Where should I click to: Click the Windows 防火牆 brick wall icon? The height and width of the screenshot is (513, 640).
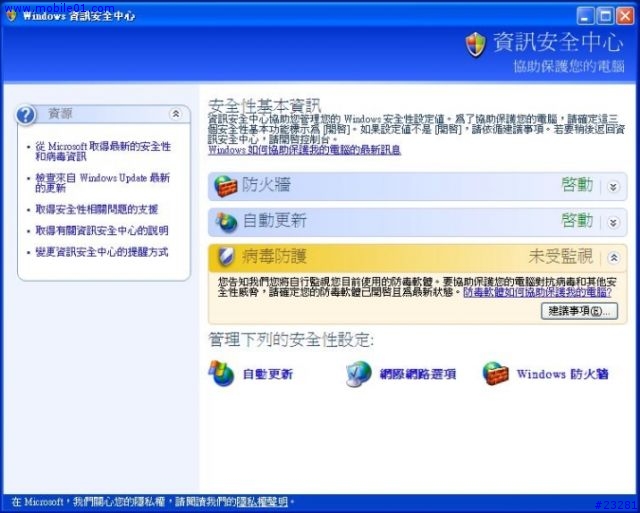(x=495, y=373)
